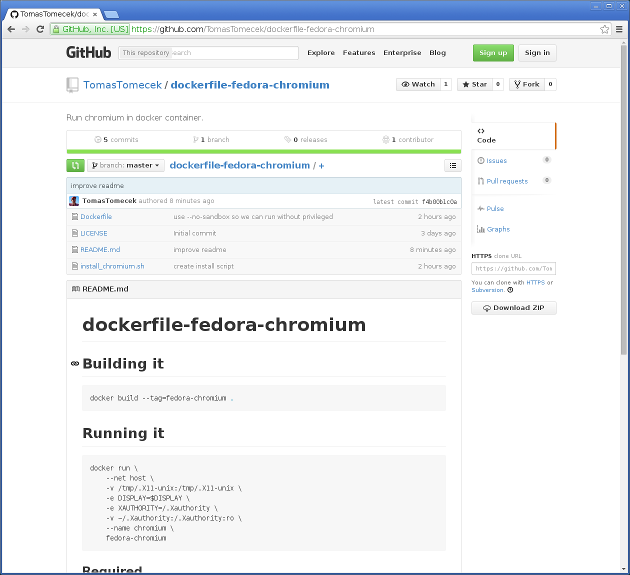Click the HTTPS link in clone instructions
The image size is (630, 575).
pyautogui.click(x=535, y=282)
